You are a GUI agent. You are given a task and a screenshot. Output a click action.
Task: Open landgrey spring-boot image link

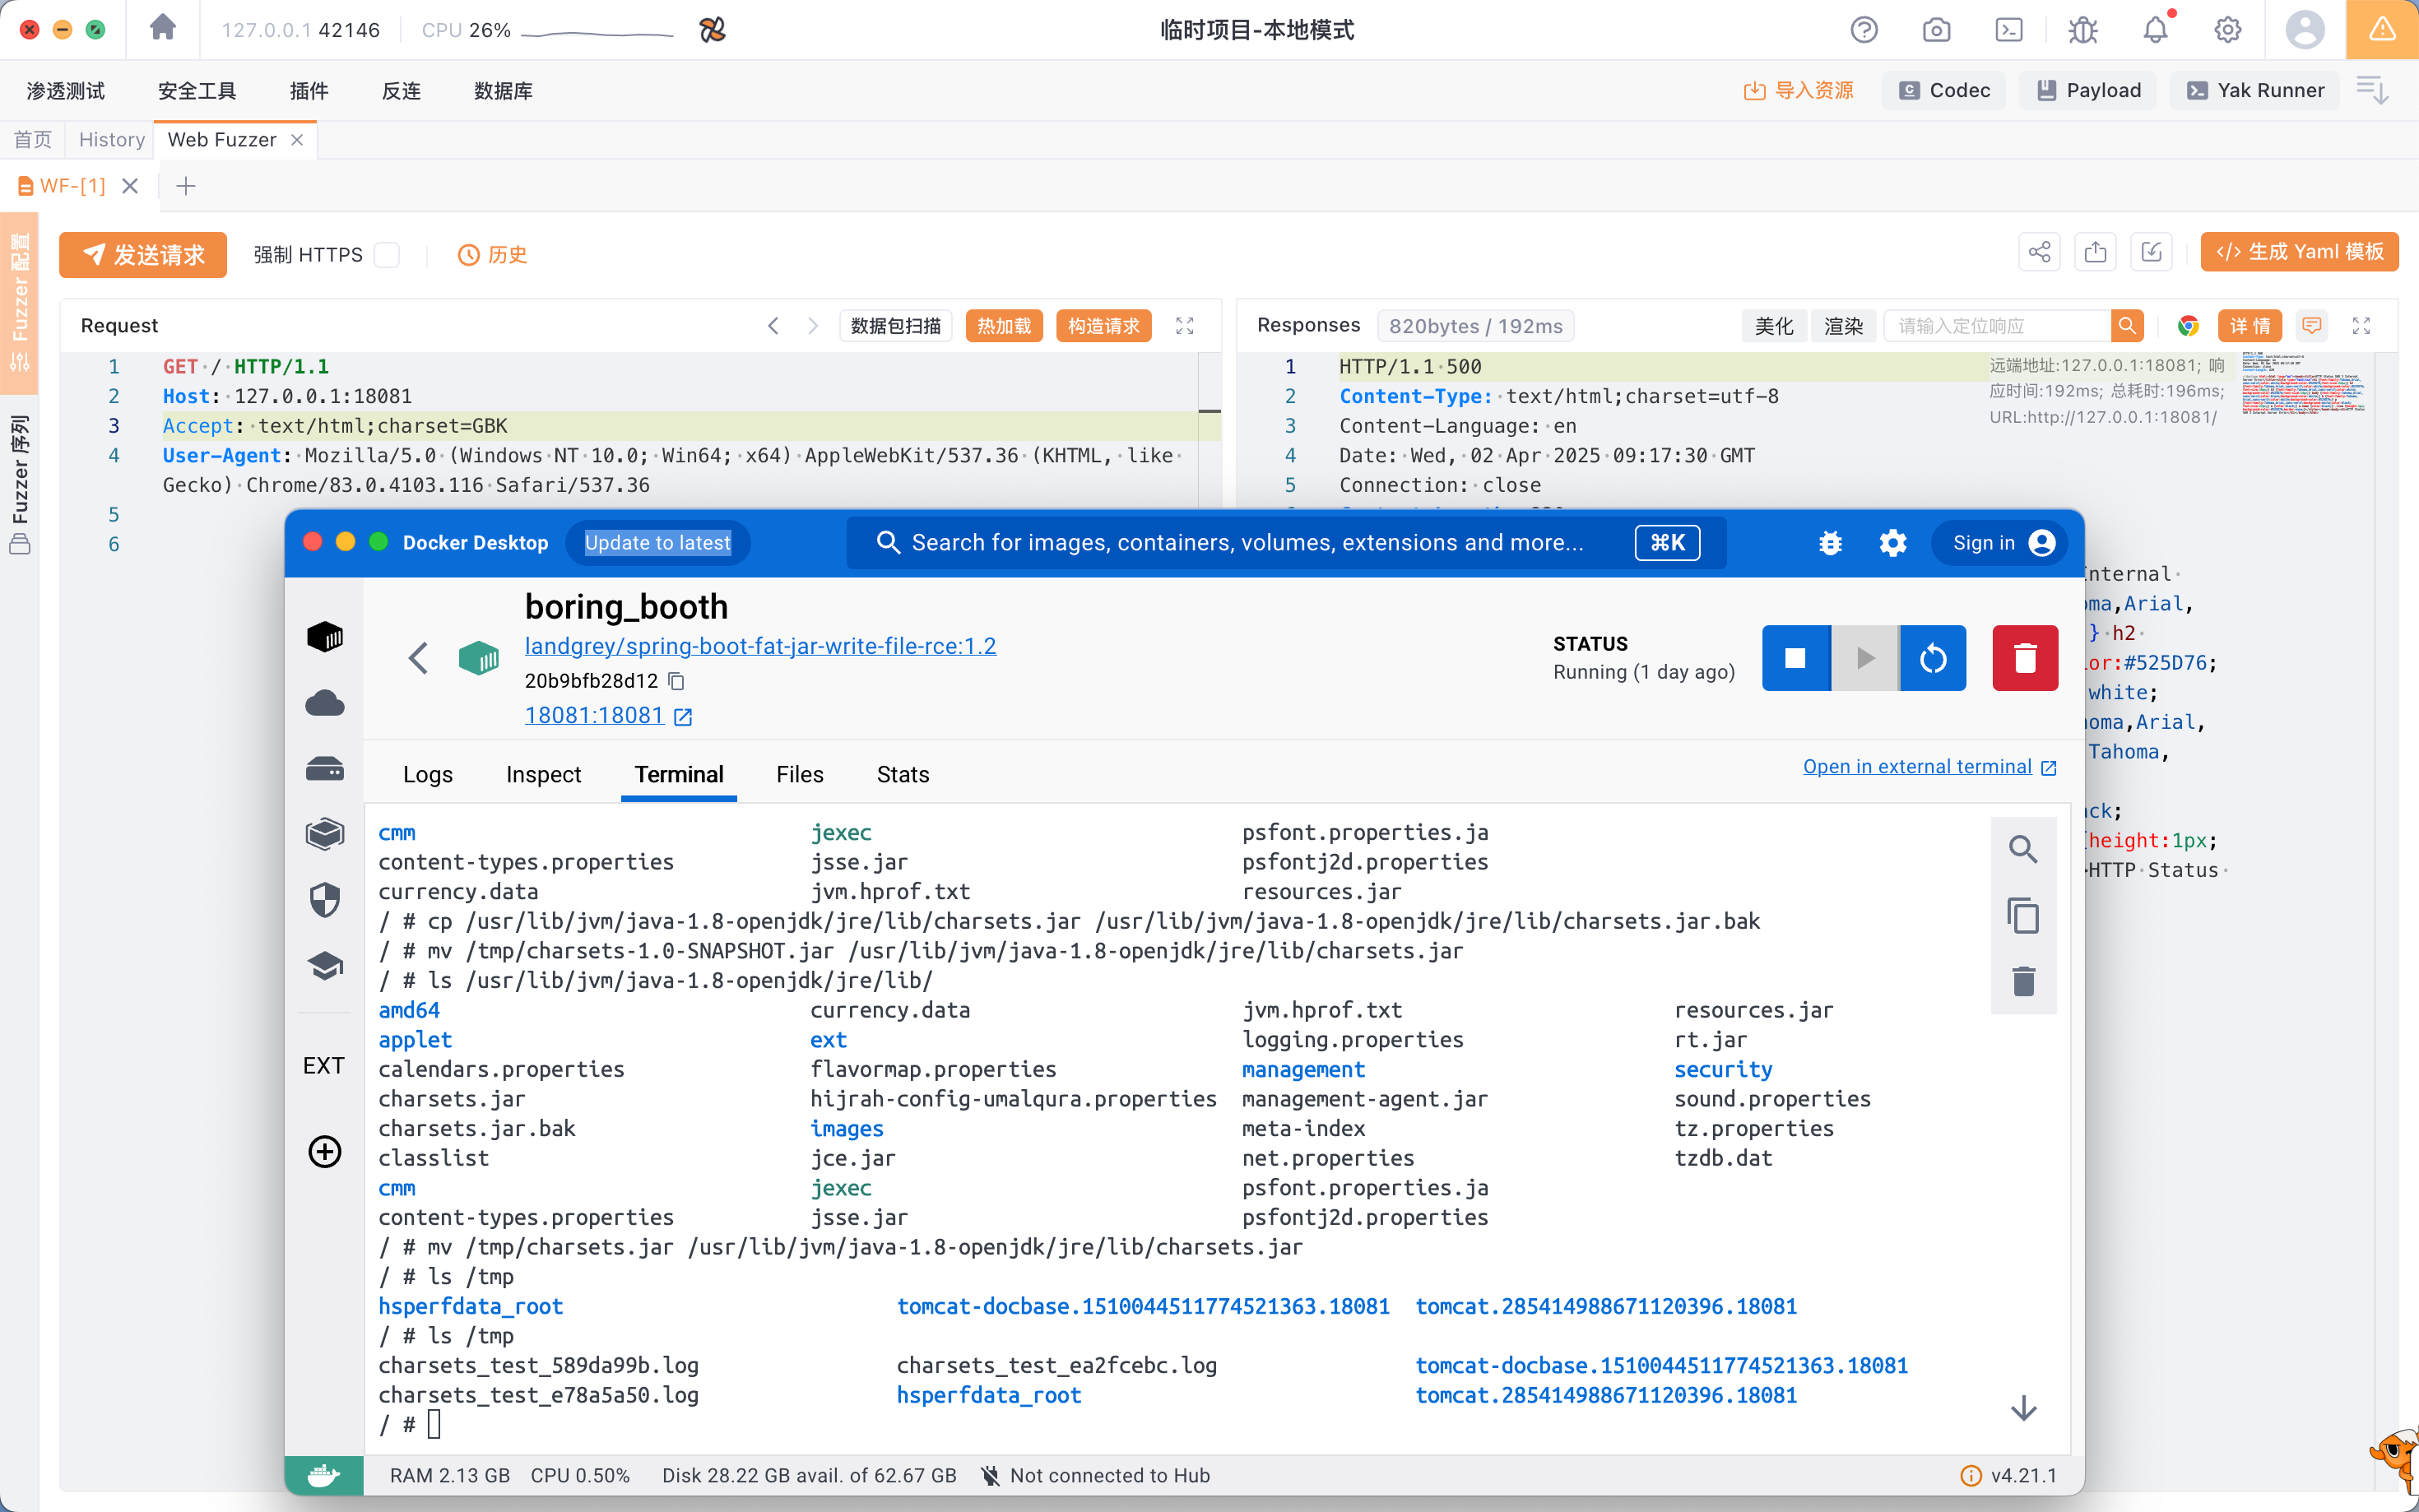click(760, 646)
